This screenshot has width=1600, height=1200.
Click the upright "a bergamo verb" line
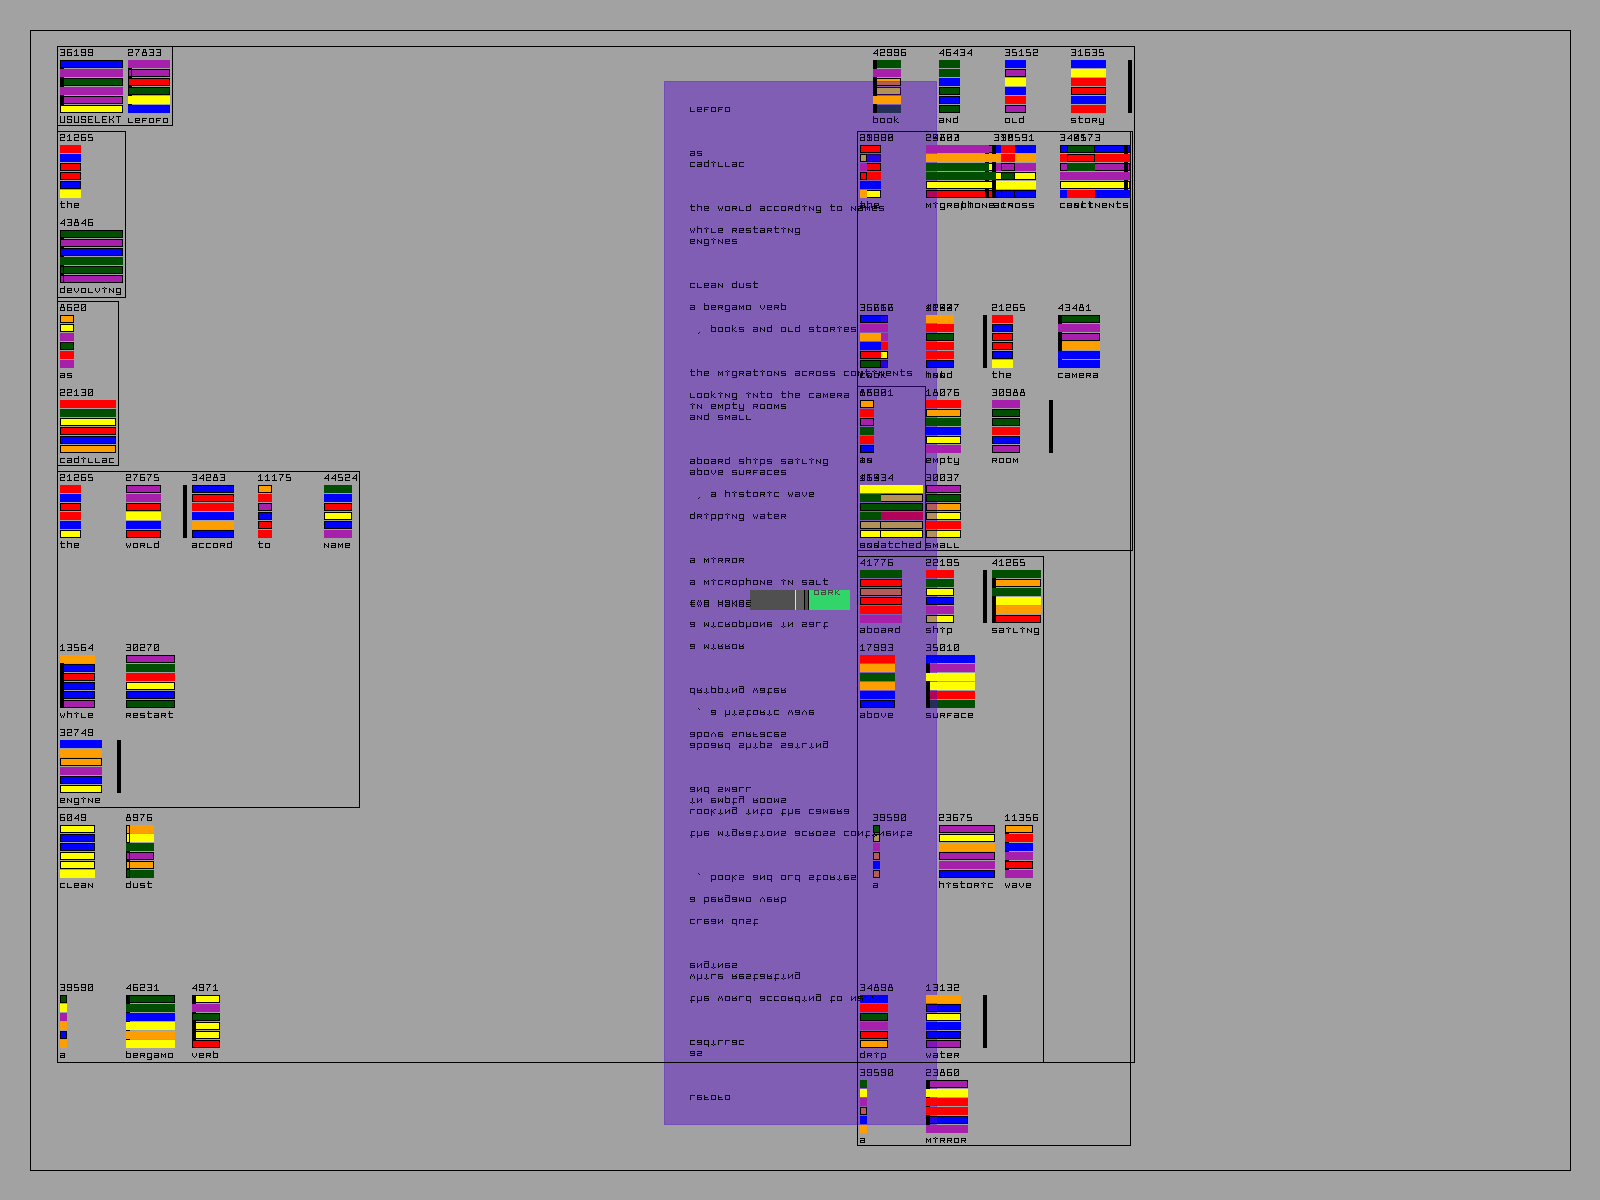coord(738,307)
